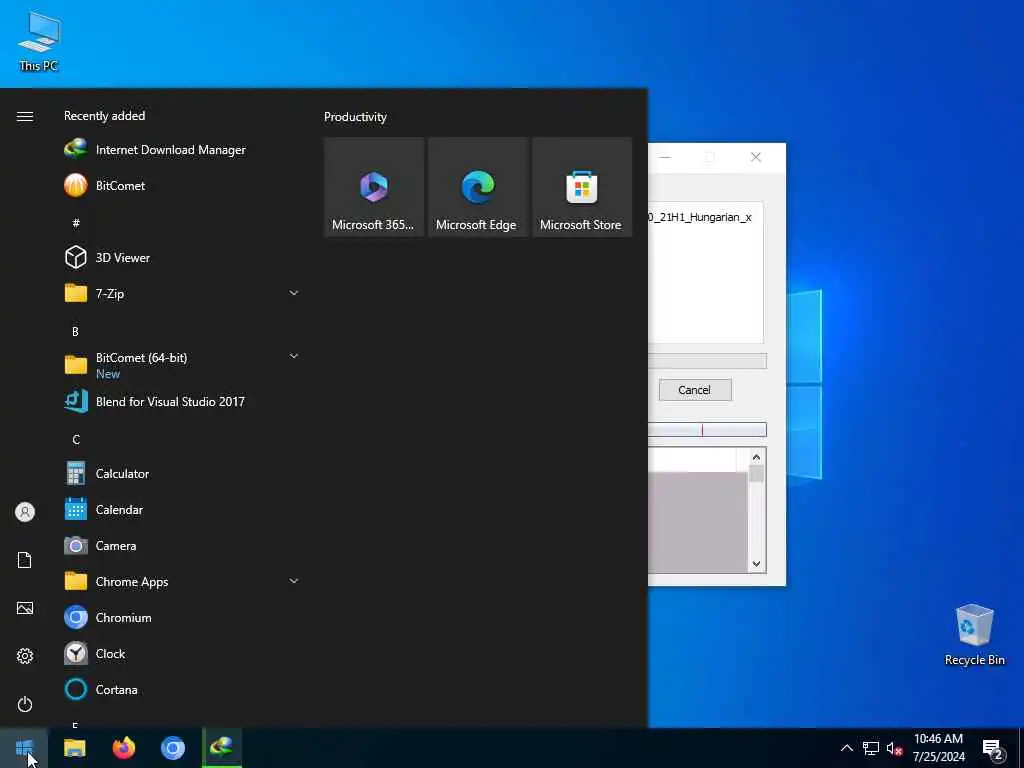This screenshot has height=768, width=1024.
Task: Click the Productivity group header
Action: pos(355,117)
